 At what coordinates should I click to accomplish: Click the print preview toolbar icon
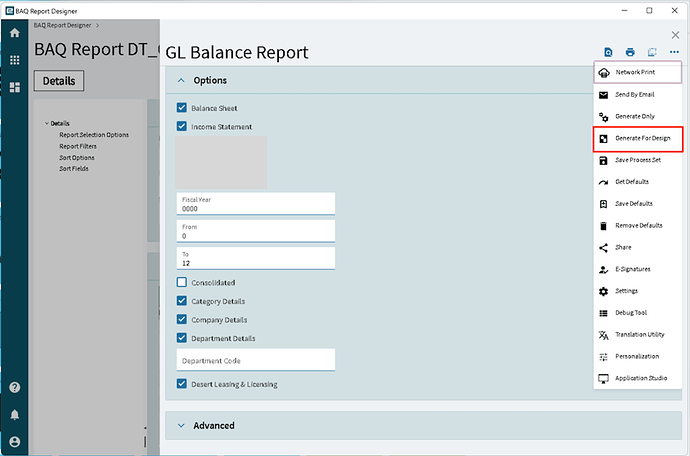(608, 52)
